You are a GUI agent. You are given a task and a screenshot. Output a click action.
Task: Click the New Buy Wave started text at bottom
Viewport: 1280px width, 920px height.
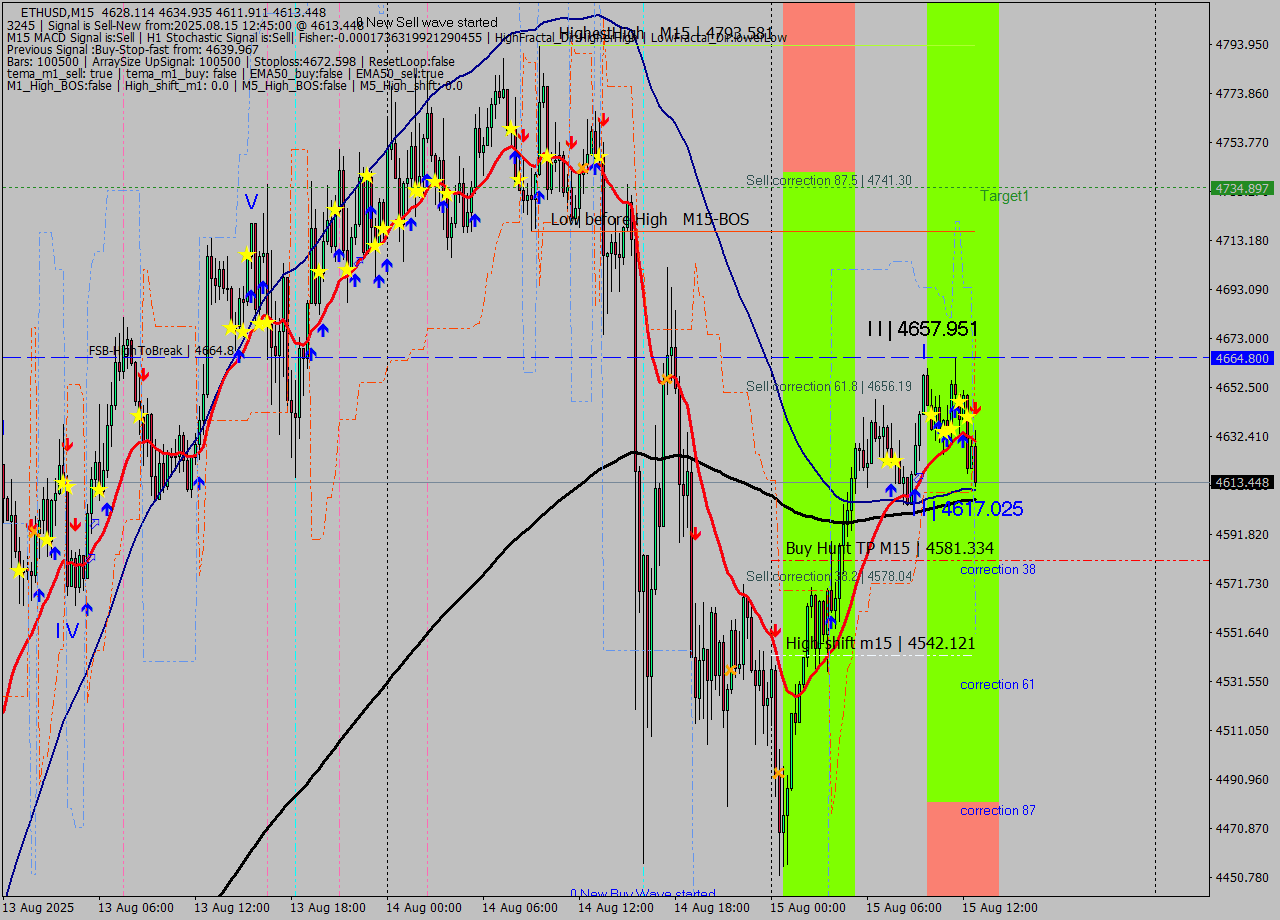tap(645, 893)
